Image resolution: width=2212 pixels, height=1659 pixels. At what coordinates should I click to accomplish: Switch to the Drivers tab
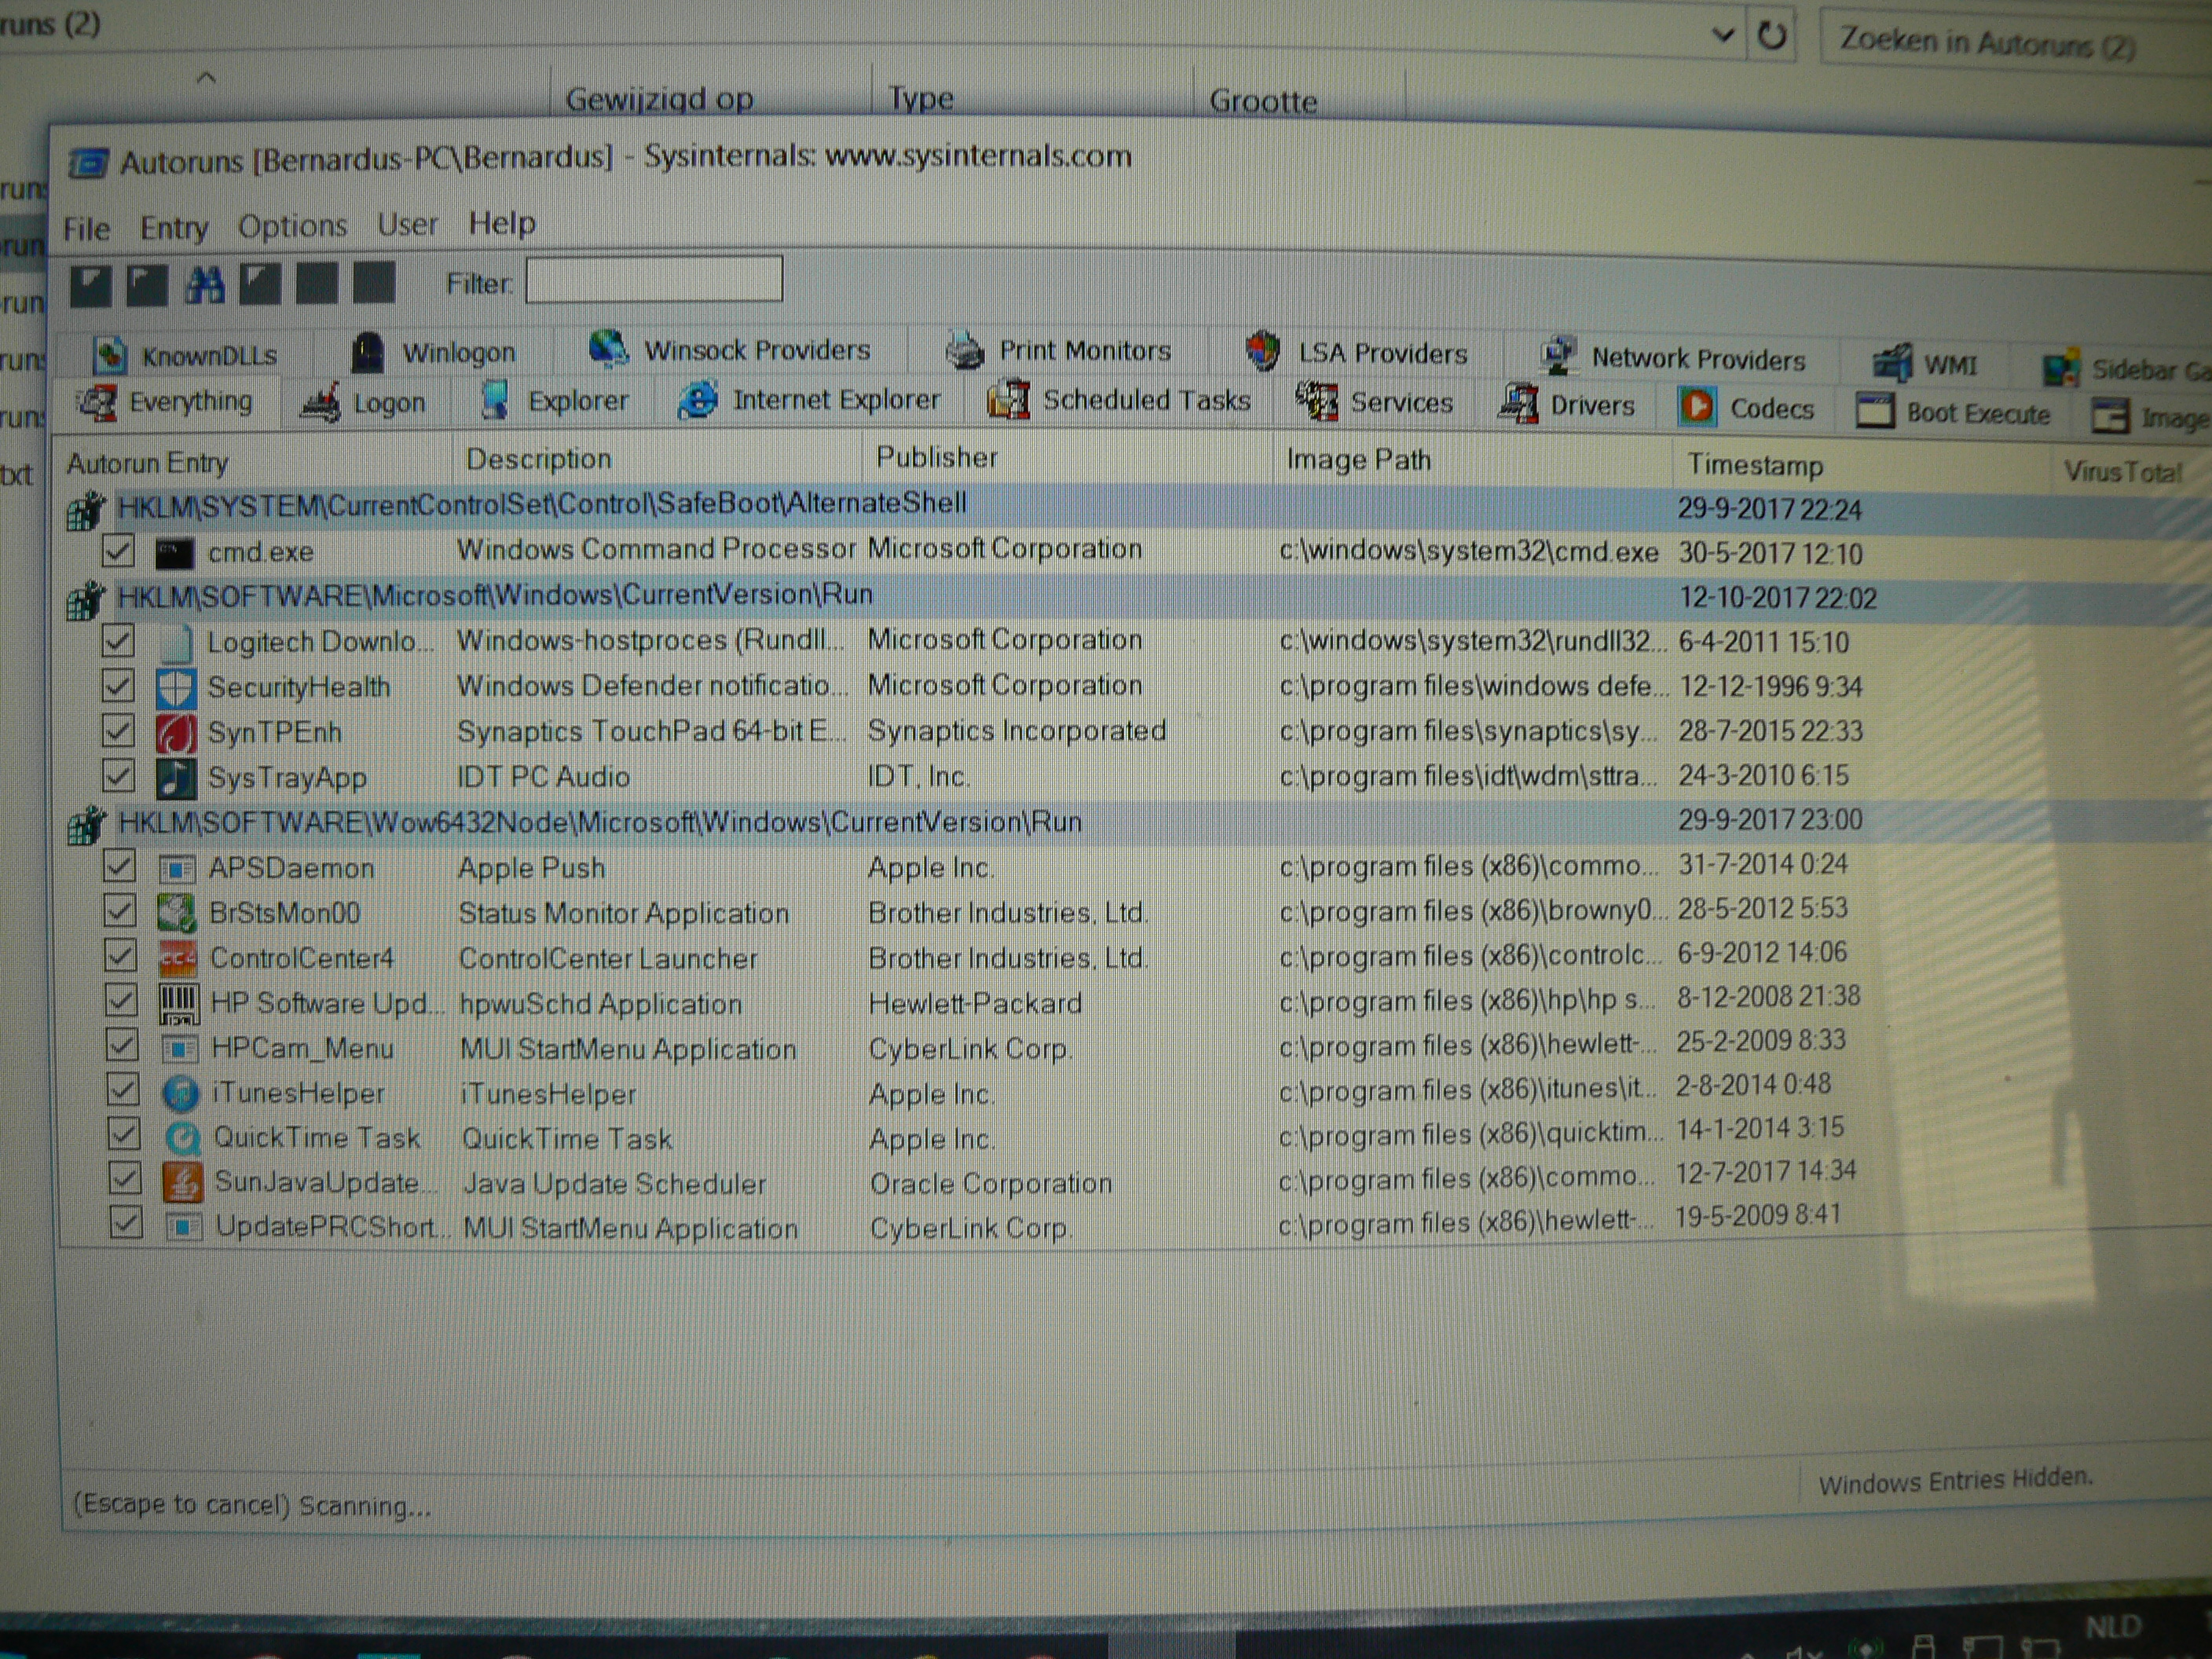click(1567, 405)
